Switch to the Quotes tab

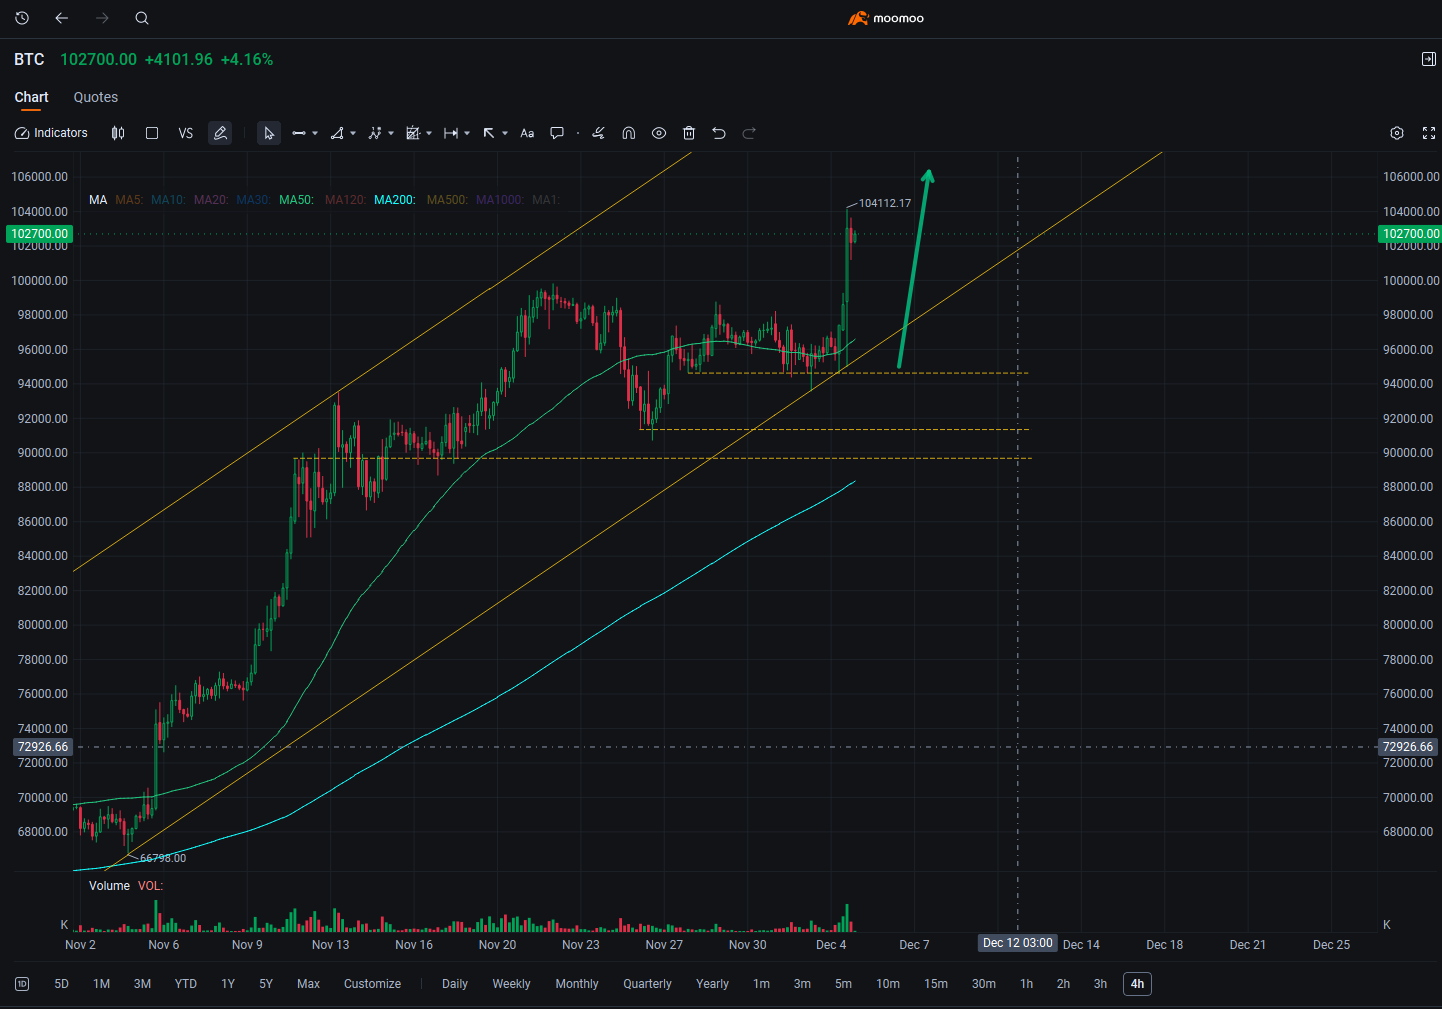pyautogui.click(x=95, y=97)
